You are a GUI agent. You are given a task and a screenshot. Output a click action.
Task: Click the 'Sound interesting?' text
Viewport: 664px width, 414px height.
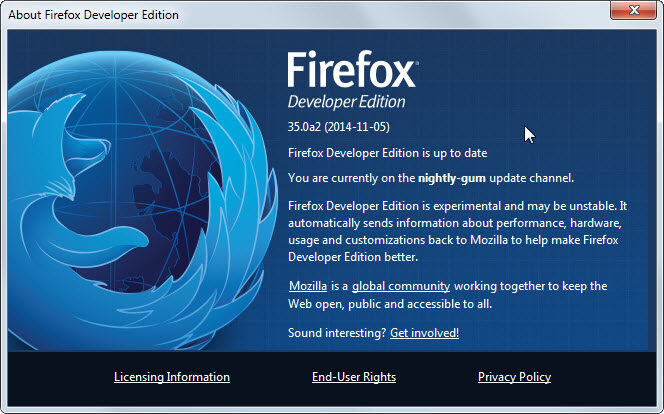click(x=337, y=333)
